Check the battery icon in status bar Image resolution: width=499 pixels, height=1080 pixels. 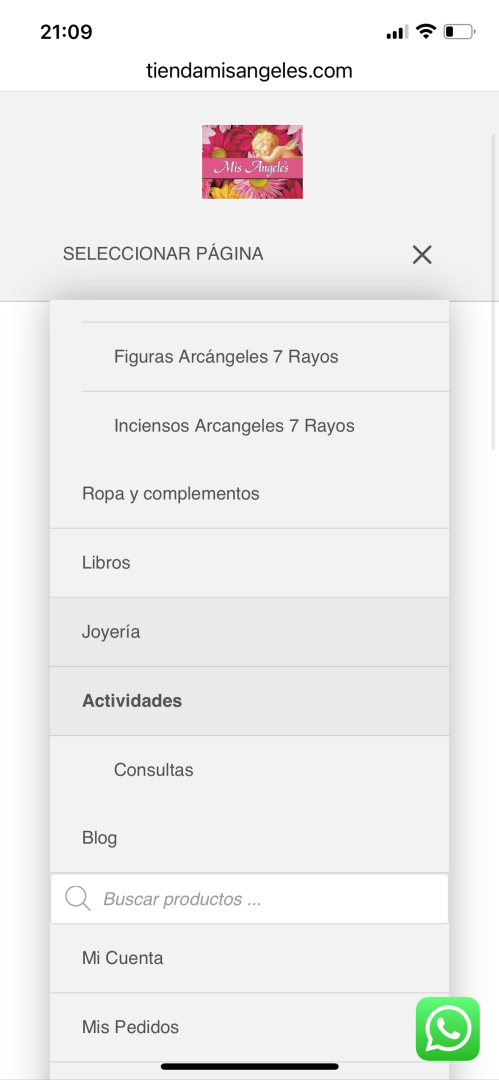(459, 32)
